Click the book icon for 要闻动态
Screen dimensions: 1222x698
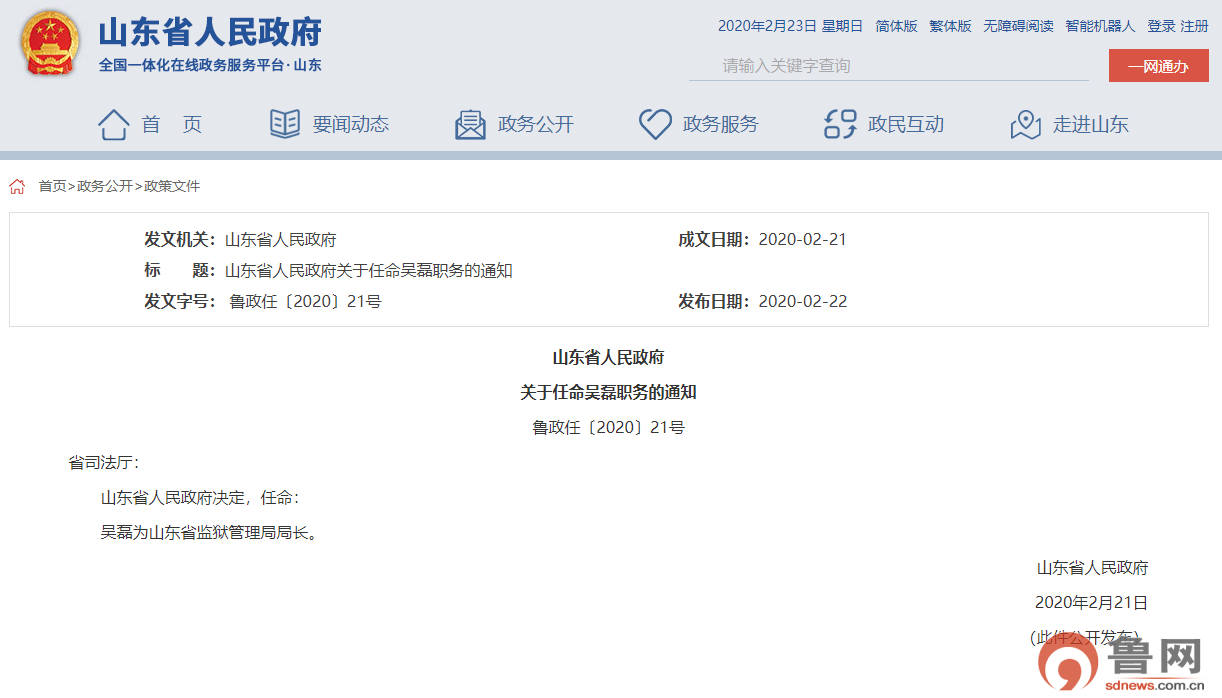tap(285, 125)
